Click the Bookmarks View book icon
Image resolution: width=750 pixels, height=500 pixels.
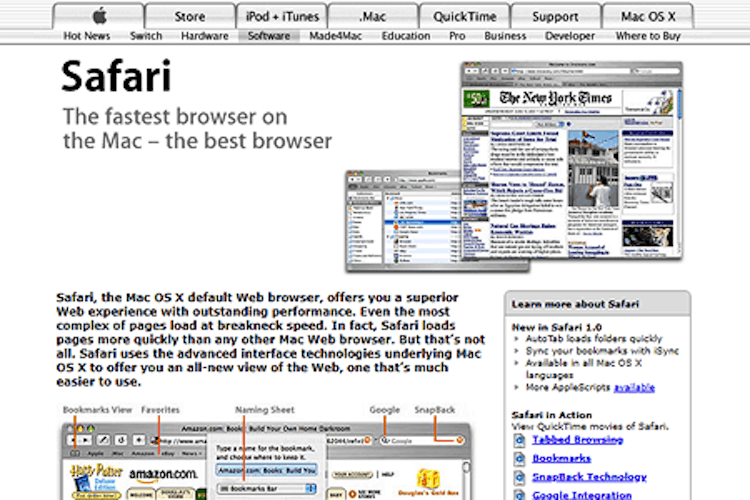(76, 453)
